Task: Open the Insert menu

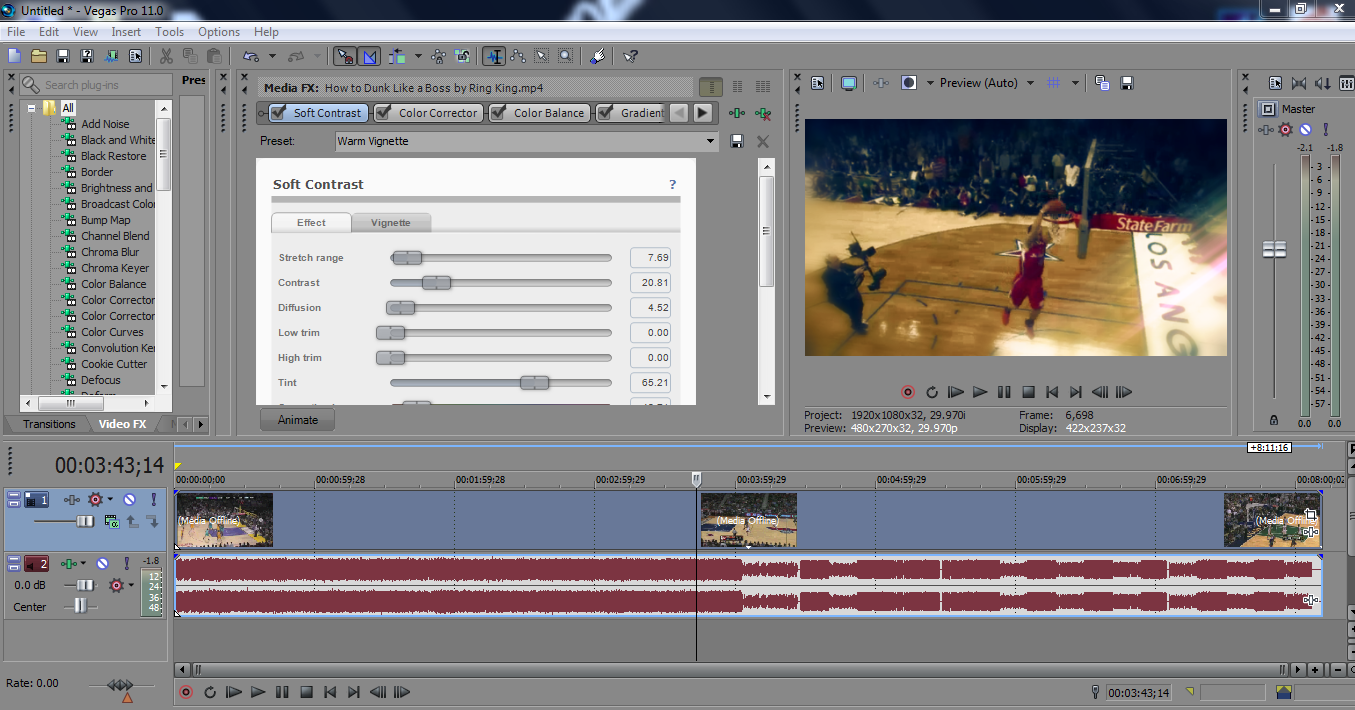Action: [126, 32]
